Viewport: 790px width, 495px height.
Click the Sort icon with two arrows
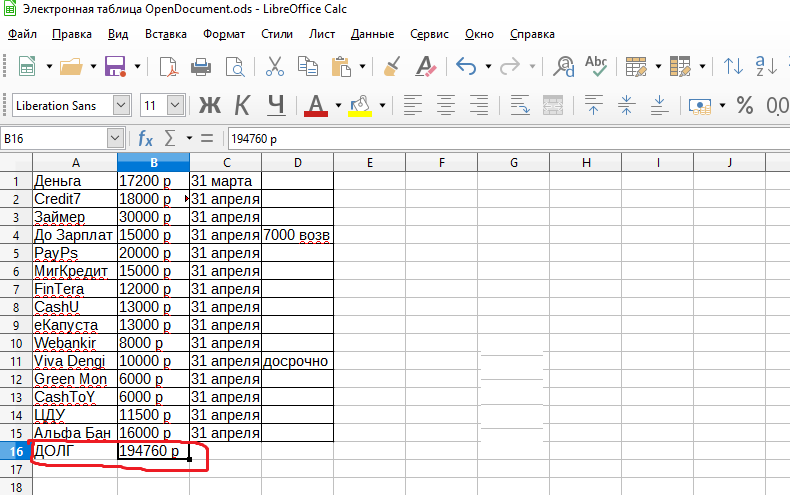click(733, 67)
